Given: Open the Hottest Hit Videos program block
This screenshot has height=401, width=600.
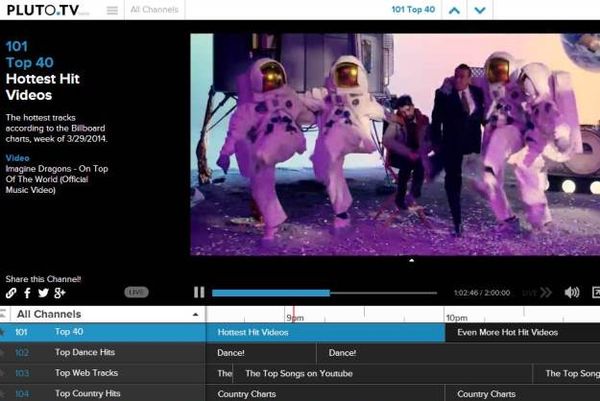Looking at the screenshot, I should pos(326,333).
